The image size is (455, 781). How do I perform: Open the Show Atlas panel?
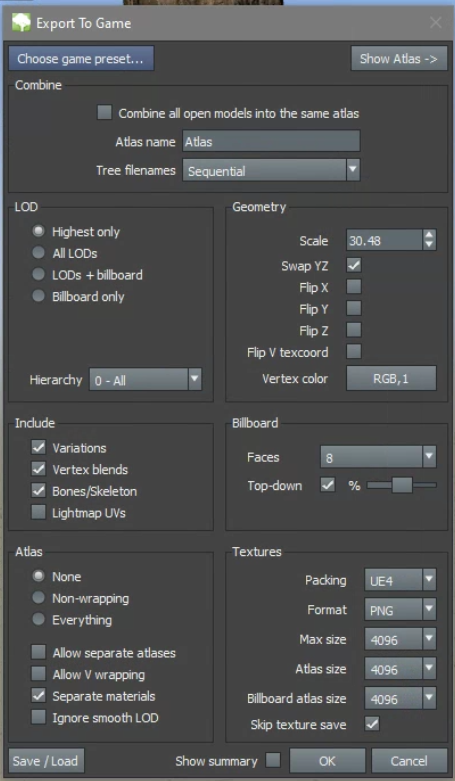(x=399, y=59)
